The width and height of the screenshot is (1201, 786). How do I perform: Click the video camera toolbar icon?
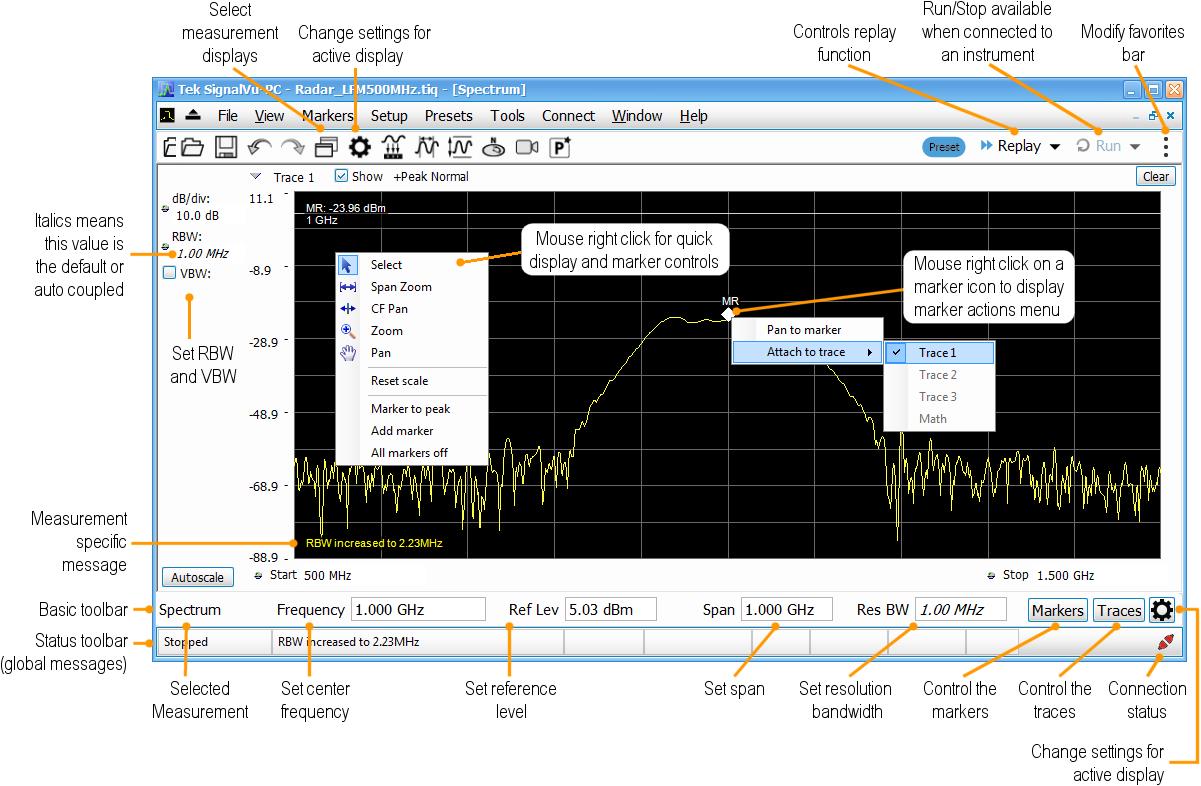point(527,148)
